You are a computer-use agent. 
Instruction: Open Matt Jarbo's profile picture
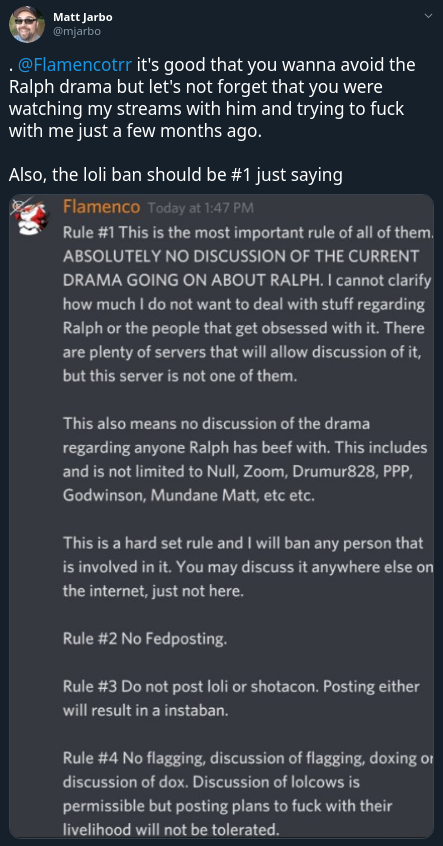click(27, 24)
